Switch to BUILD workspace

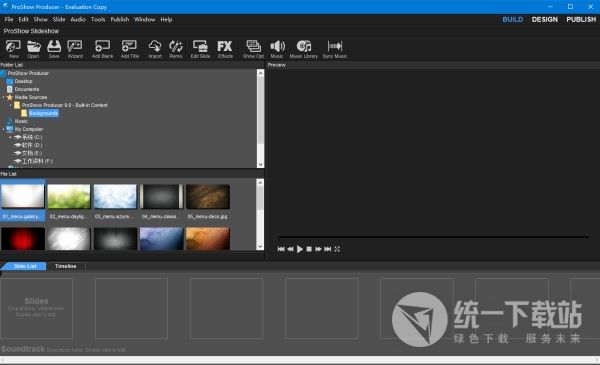[x=513, y=19]
